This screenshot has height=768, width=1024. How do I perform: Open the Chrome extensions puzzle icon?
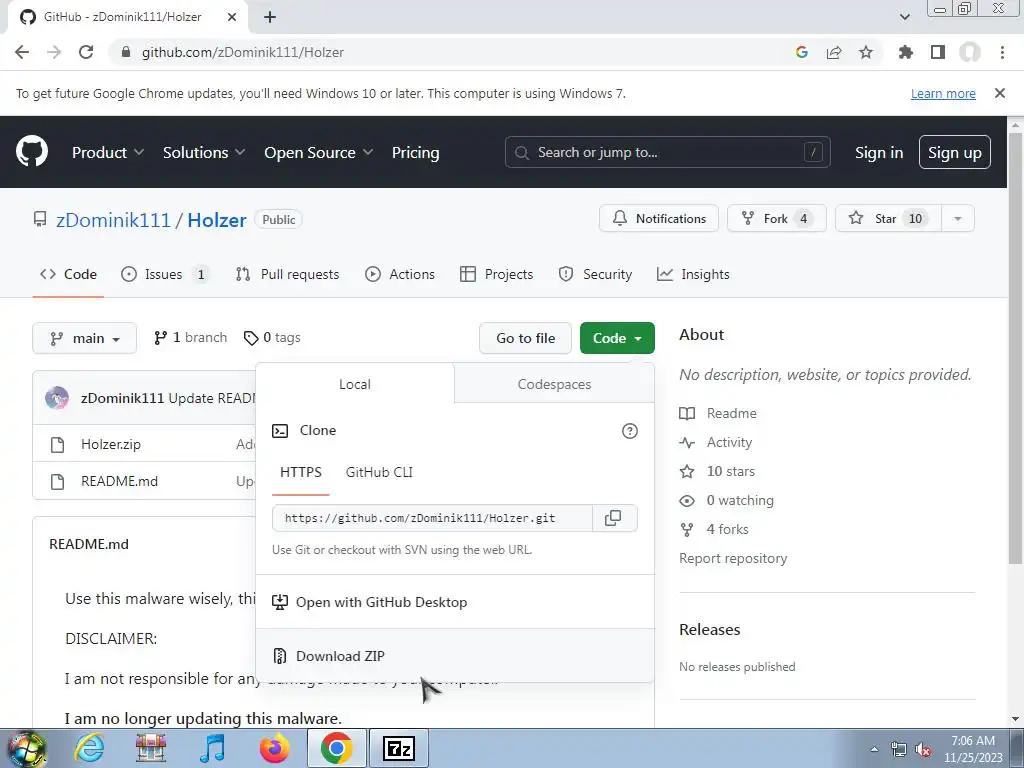[x=905, y=52]
